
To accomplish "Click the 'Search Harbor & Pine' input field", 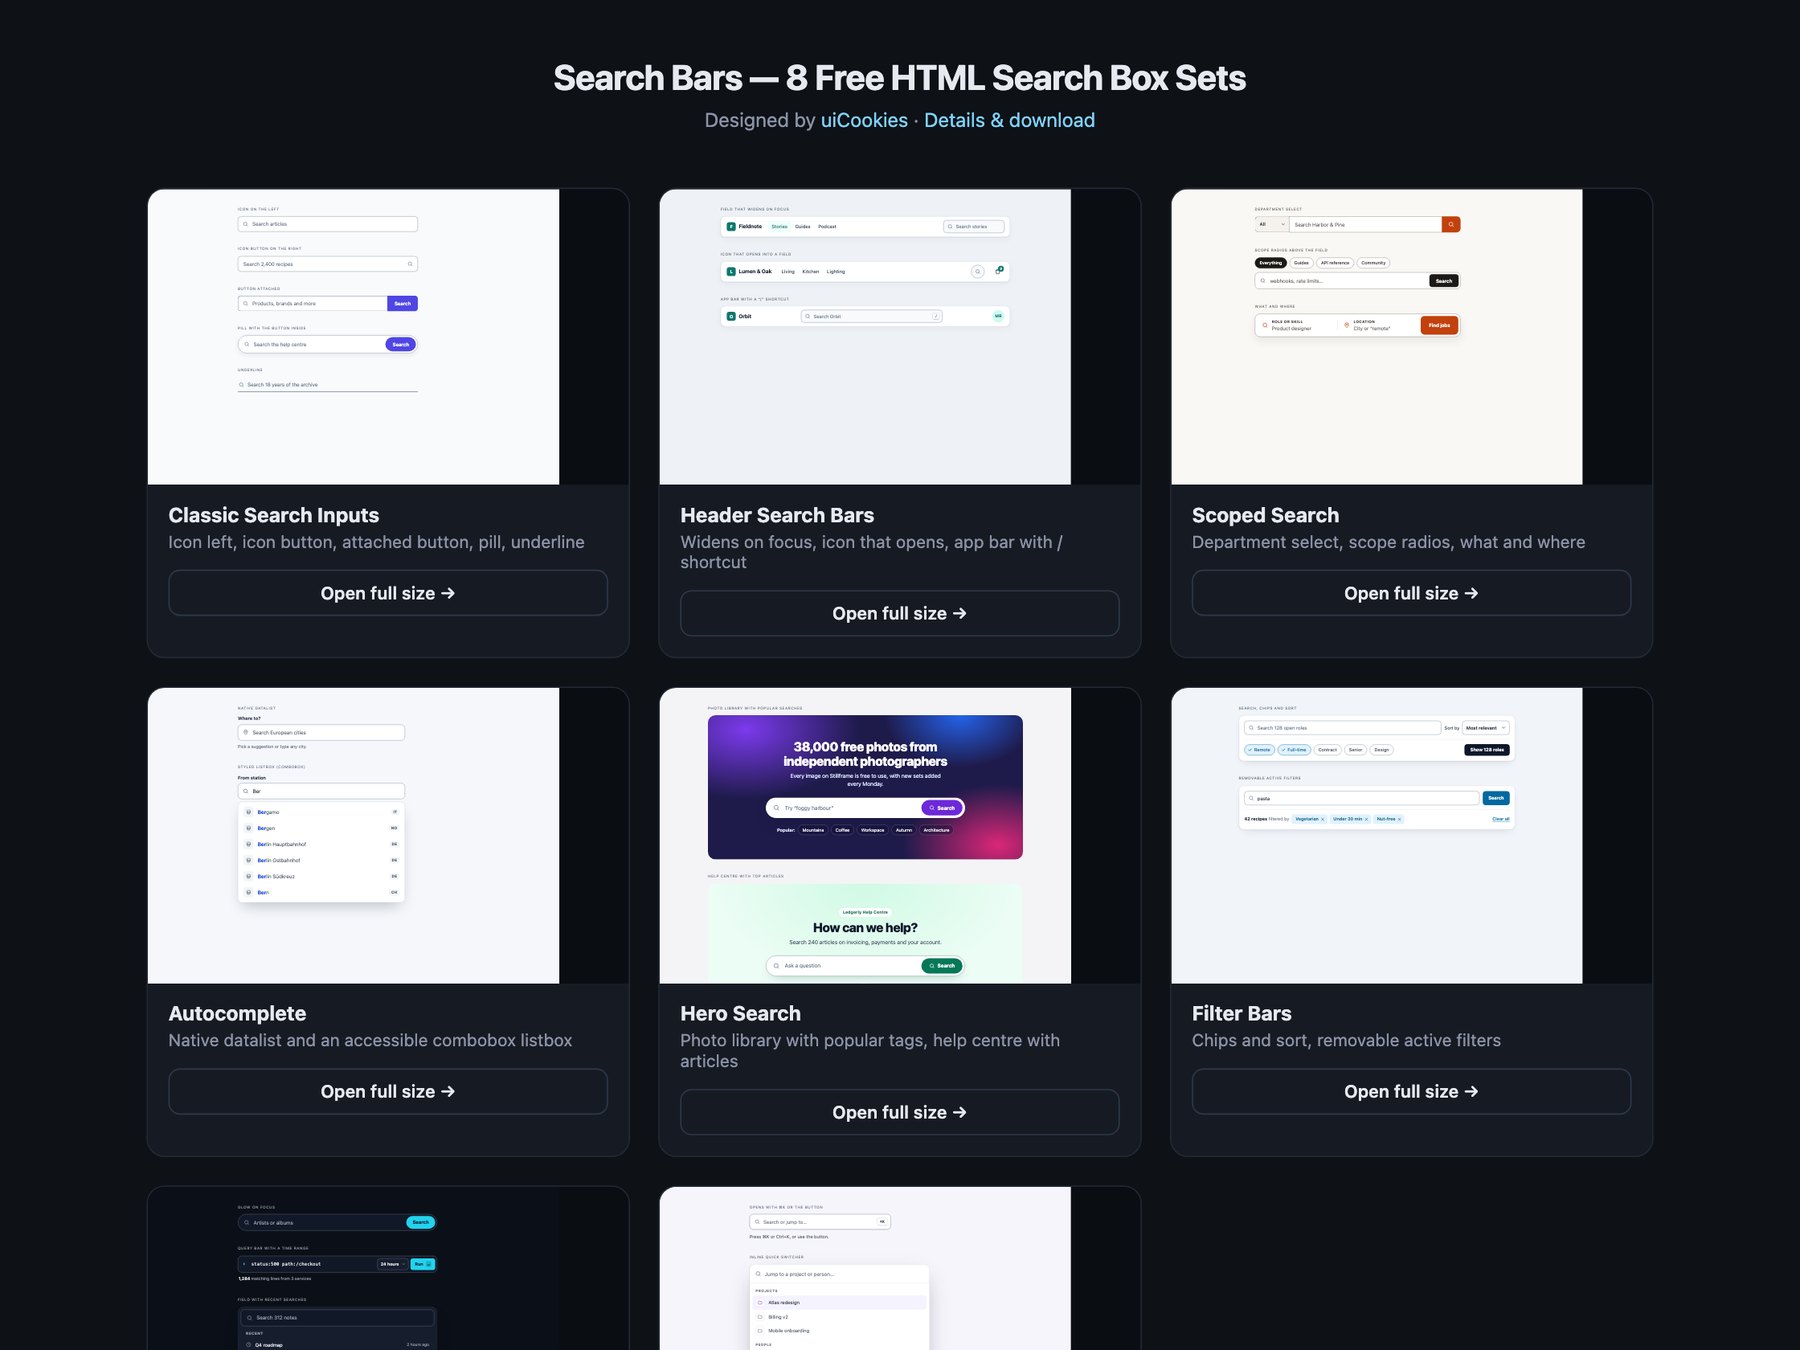I will click(x=1365, y=225).
